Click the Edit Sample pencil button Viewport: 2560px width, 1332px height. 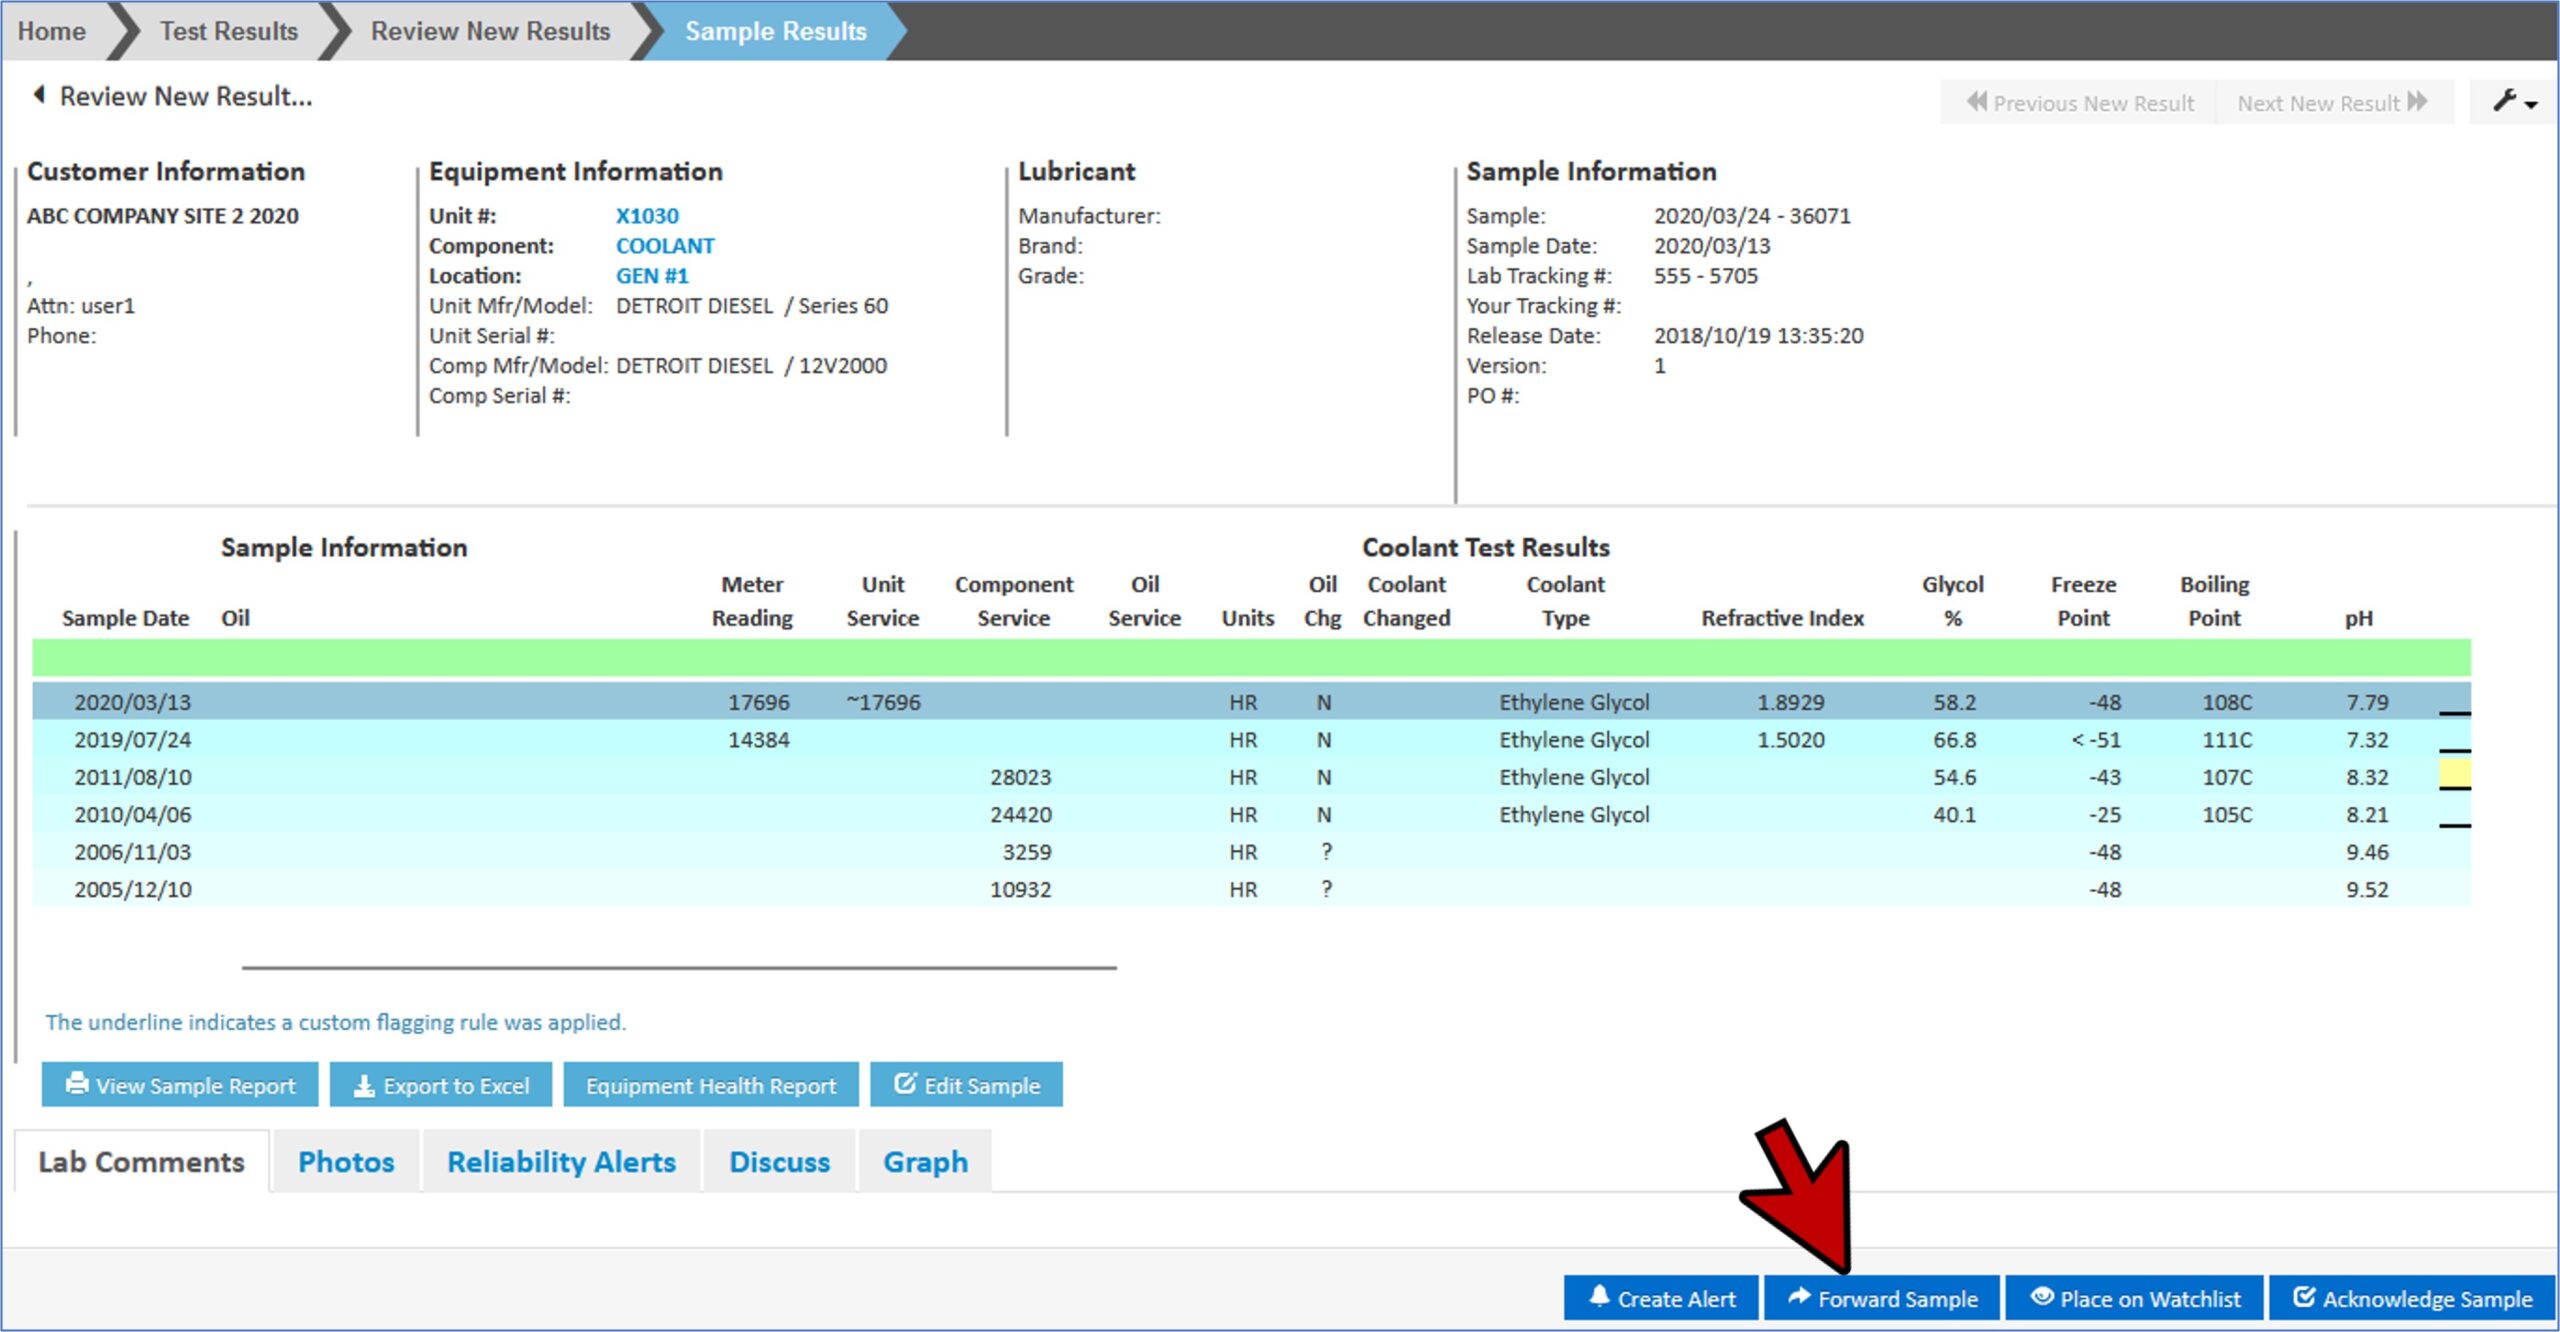(x=966, y=1085)
